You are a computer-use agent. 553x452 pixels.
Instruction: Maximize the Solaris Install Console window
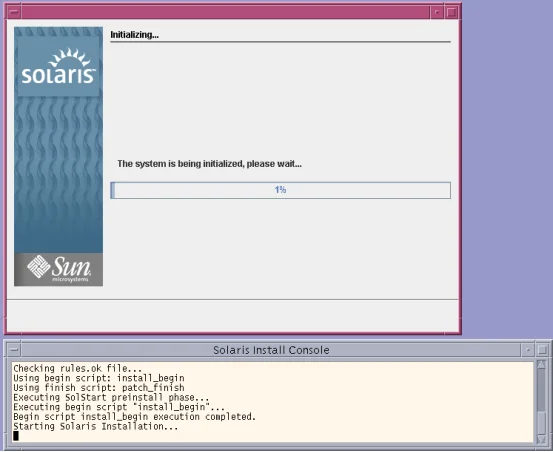542,350
